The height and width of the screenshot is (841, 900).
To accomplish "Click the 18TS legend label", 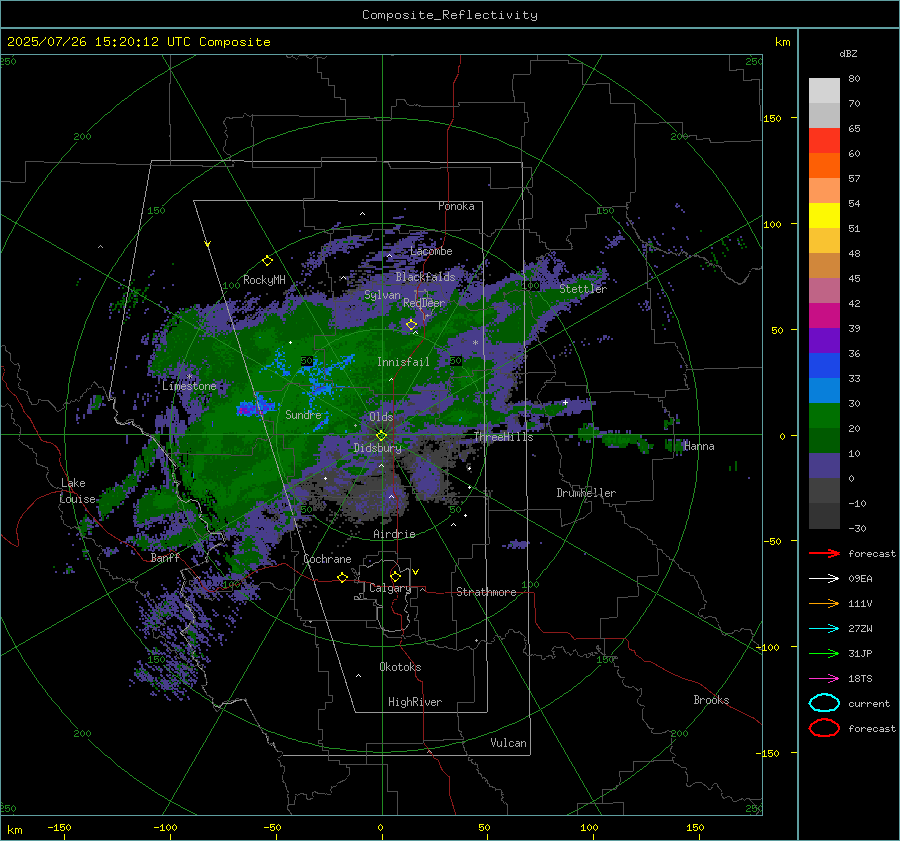I will point(860,679).
